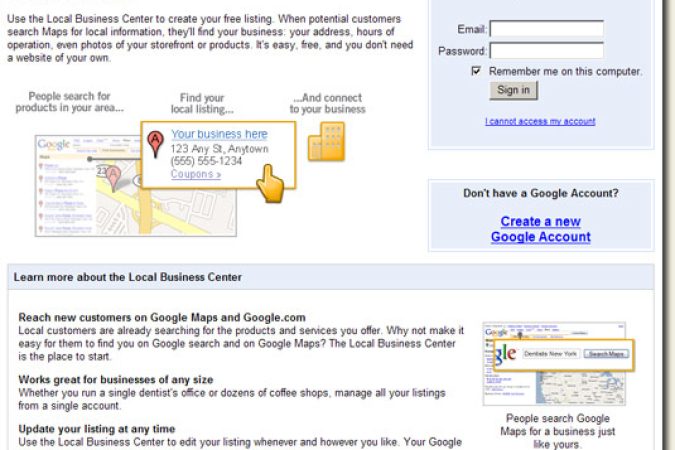This screenshot has height=450, width=675.
Task: Click the Search Maps button in the preview
Action: [606, 354]
